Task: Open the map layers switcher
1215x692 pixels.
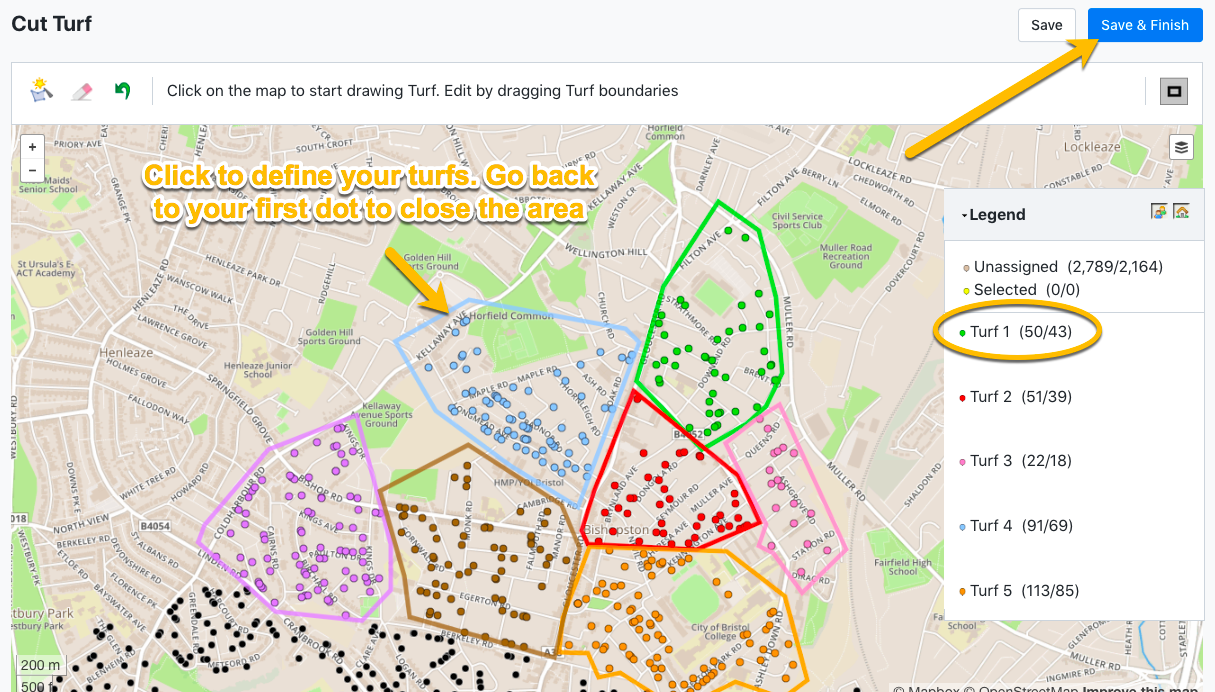Action: pyautogui.click(x=1181, y=148)
